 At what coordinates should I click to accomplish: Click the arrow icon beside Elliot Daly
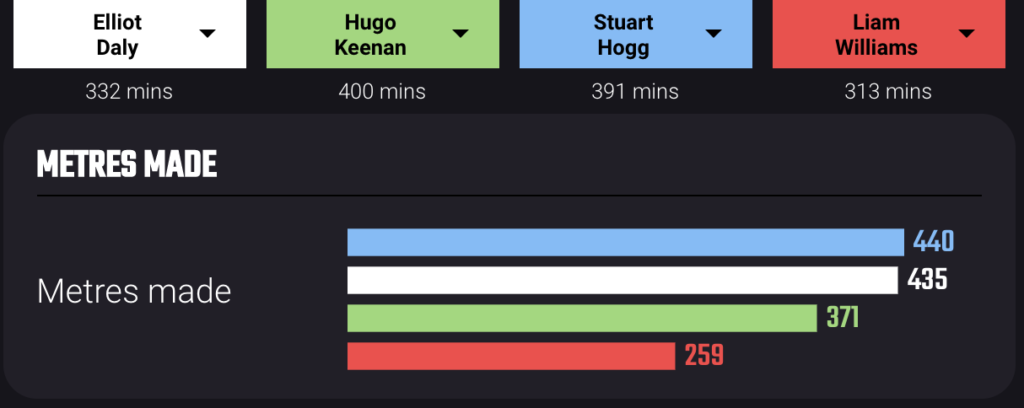coord(208,34)
